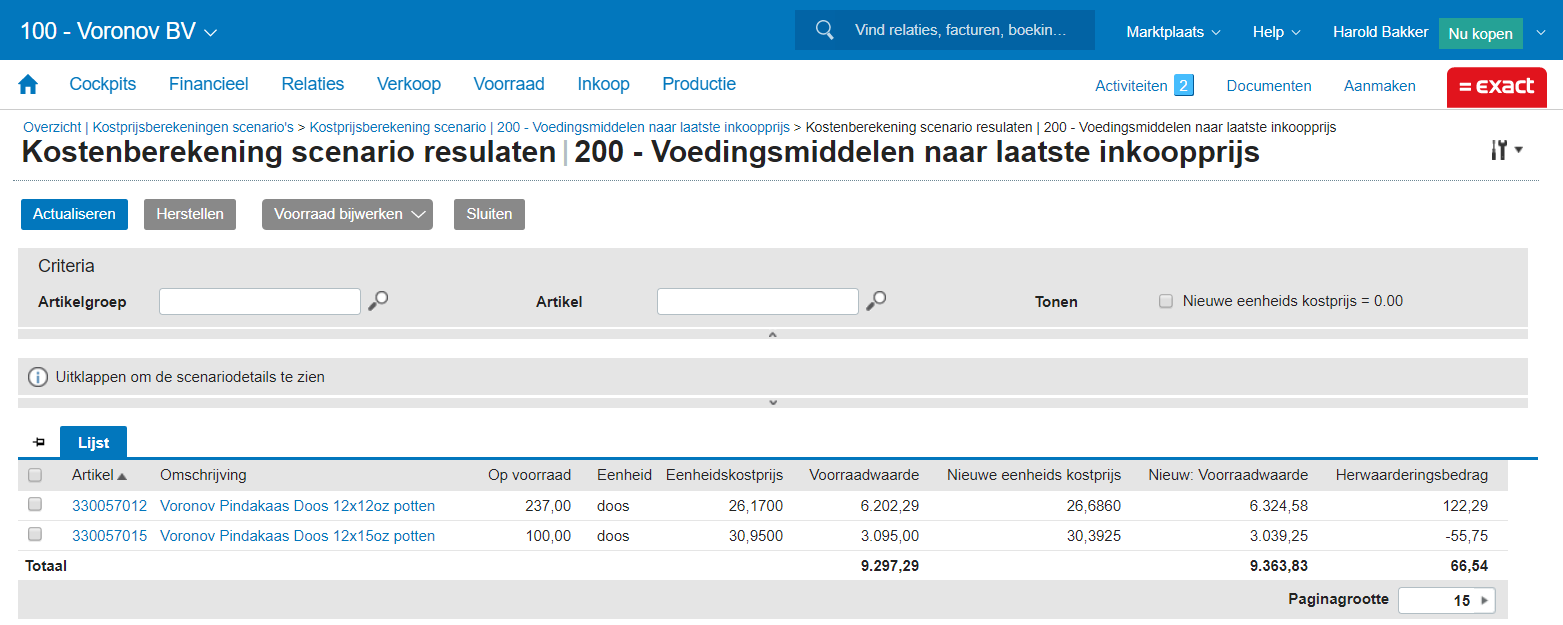Image resolution: width=1563 pixels, height=625 pixels.
Task: Open the Artikel lookup magnifier
Action: click(876, 300)
